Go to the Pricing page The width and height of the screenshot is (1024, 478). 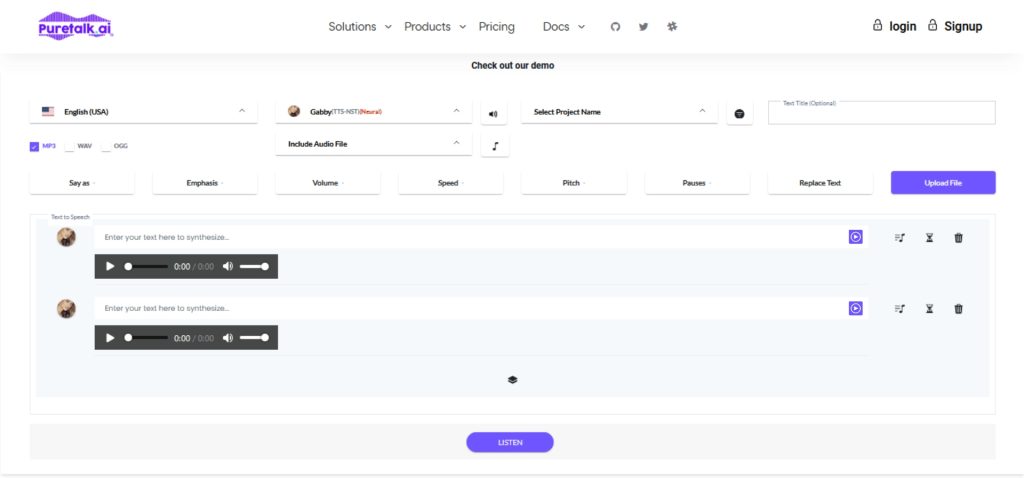[496, 27]
